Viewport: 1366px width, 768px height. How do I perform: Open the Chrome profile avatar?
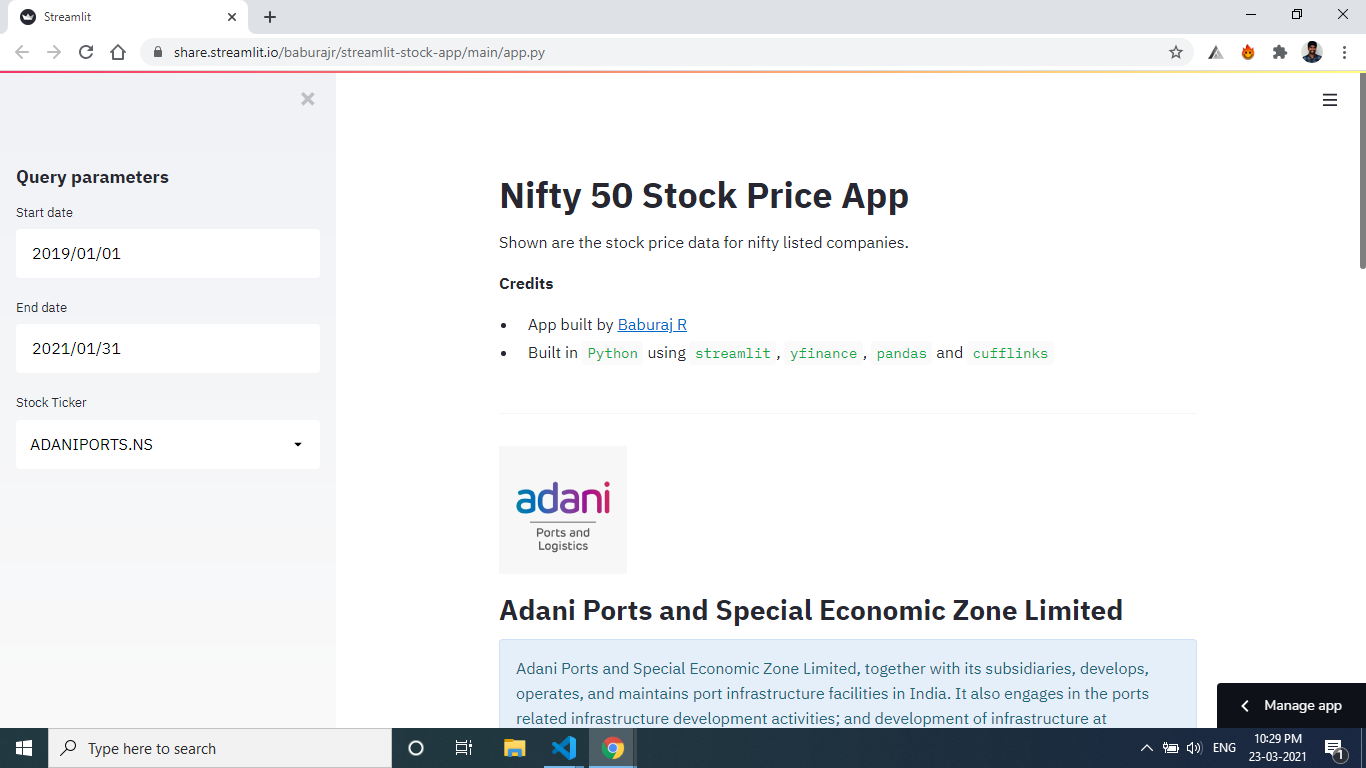(1312, 52)
